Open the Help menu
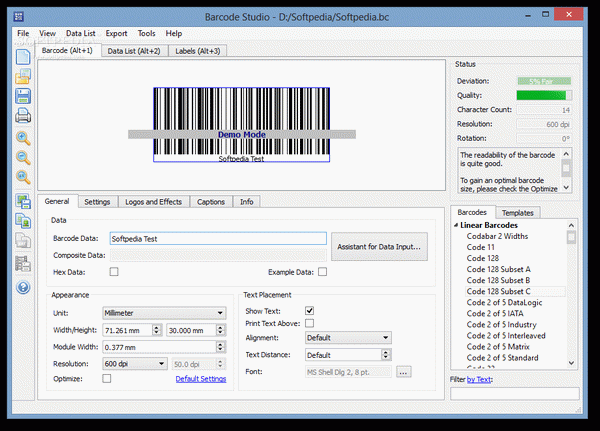 174,33
